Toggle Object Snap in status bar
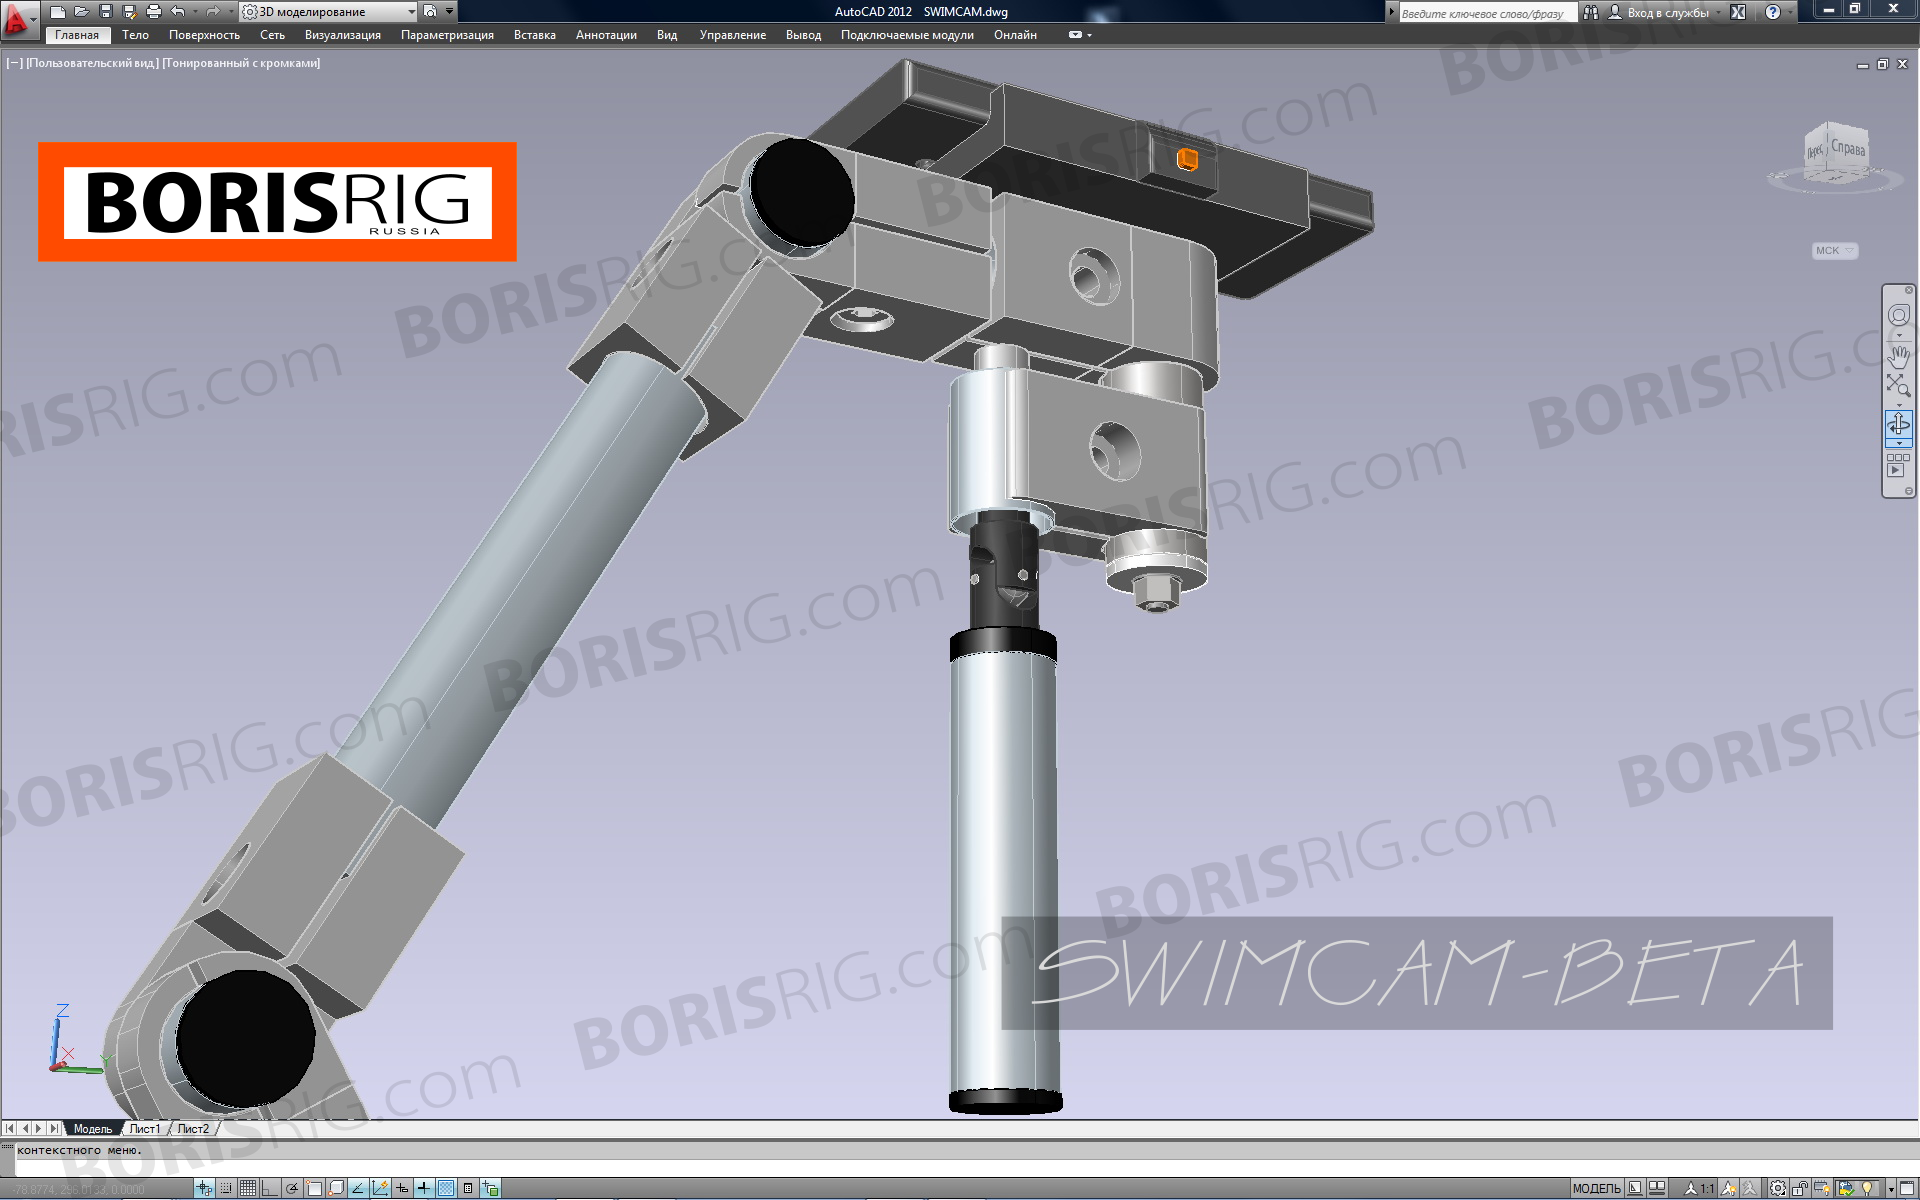This screenshot has width=1920, height=1200. (314, 1188)
